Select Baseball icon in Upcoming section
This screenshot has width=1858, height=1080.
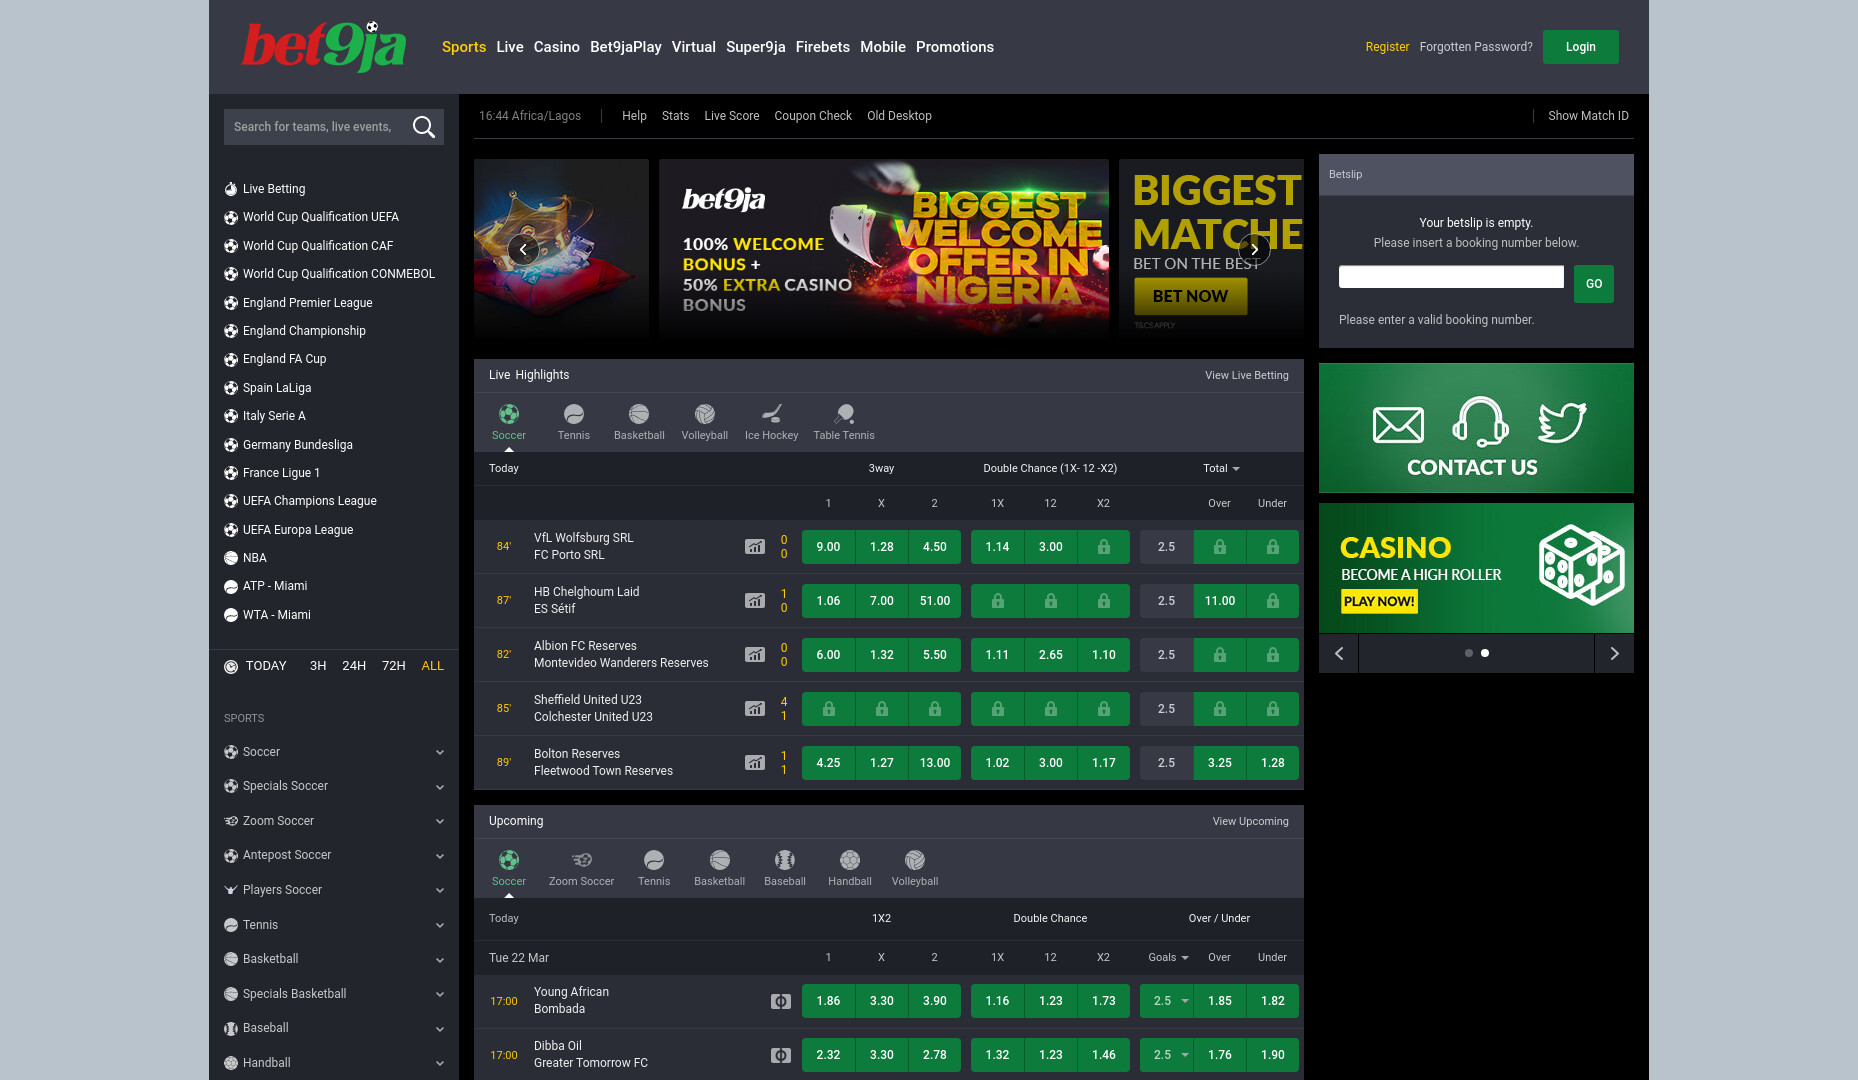coord(785,860)
